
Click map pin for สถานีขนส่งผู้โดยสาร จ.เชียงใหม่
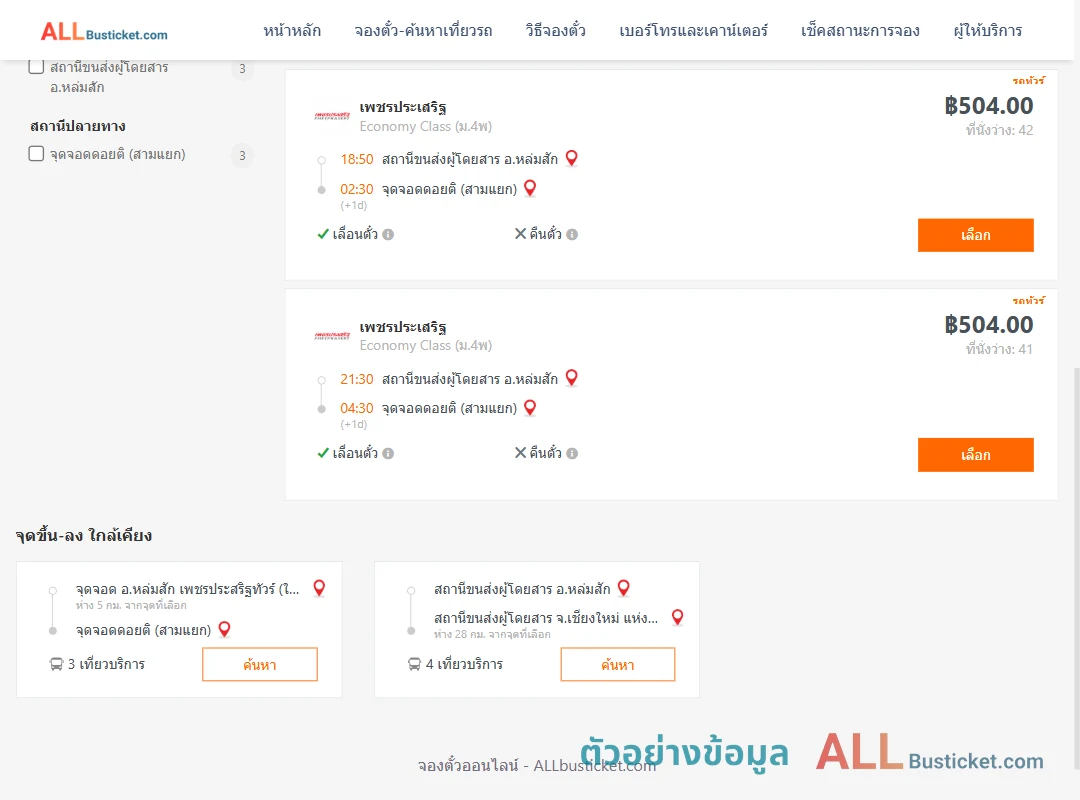(678, 617)
